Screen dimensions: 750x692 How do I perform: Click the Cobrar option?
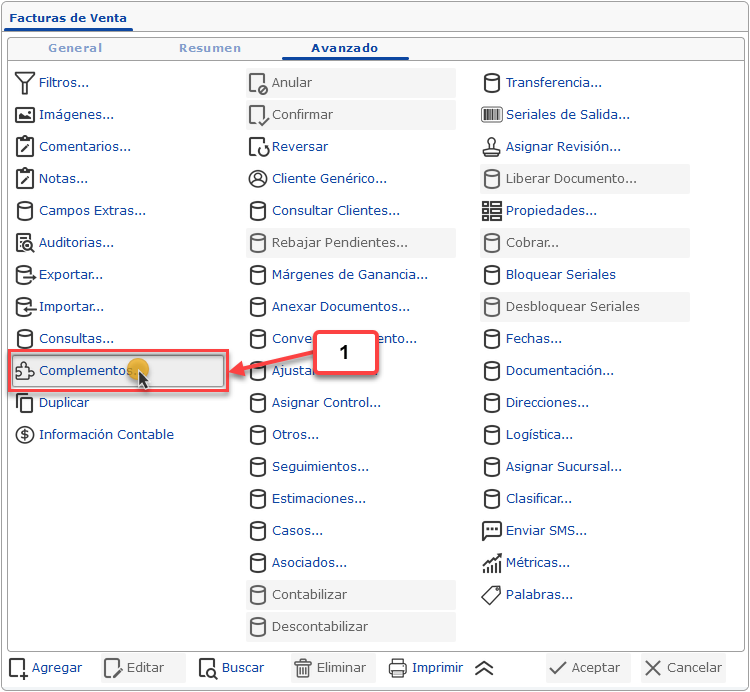[x=585, y=242]
